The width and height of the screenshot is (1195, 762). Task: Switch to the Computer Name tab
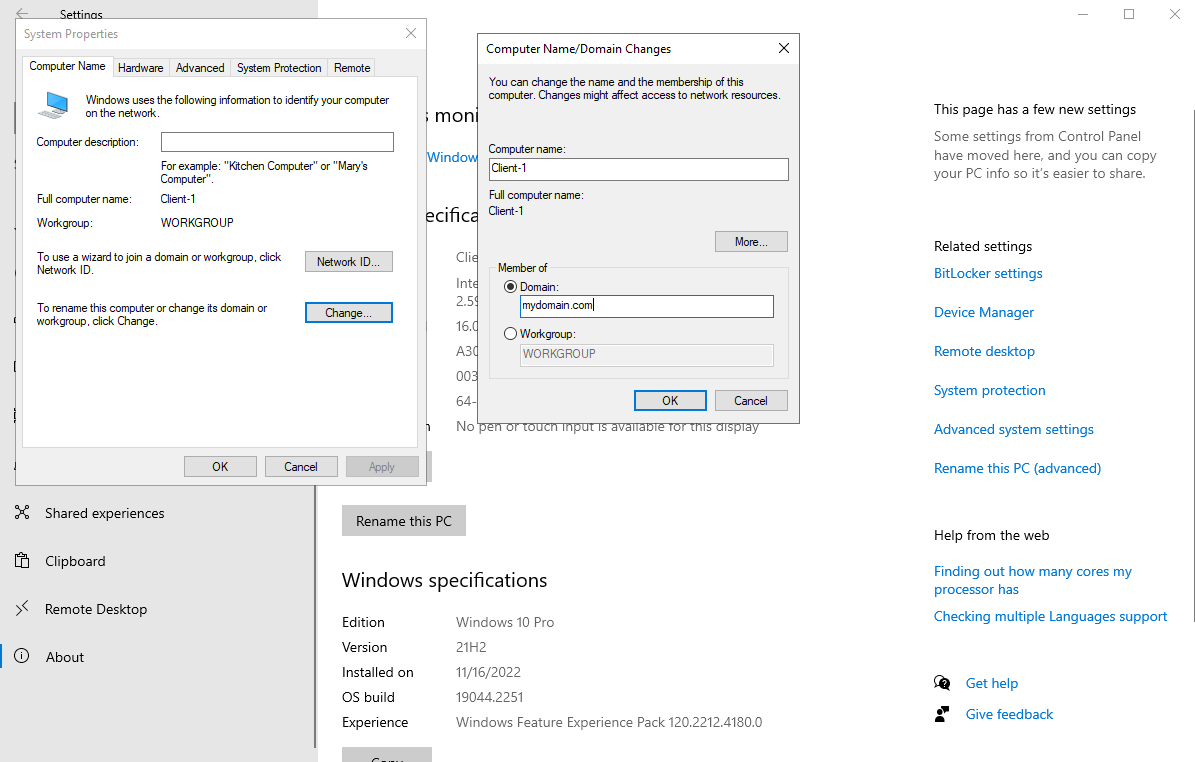68,66
